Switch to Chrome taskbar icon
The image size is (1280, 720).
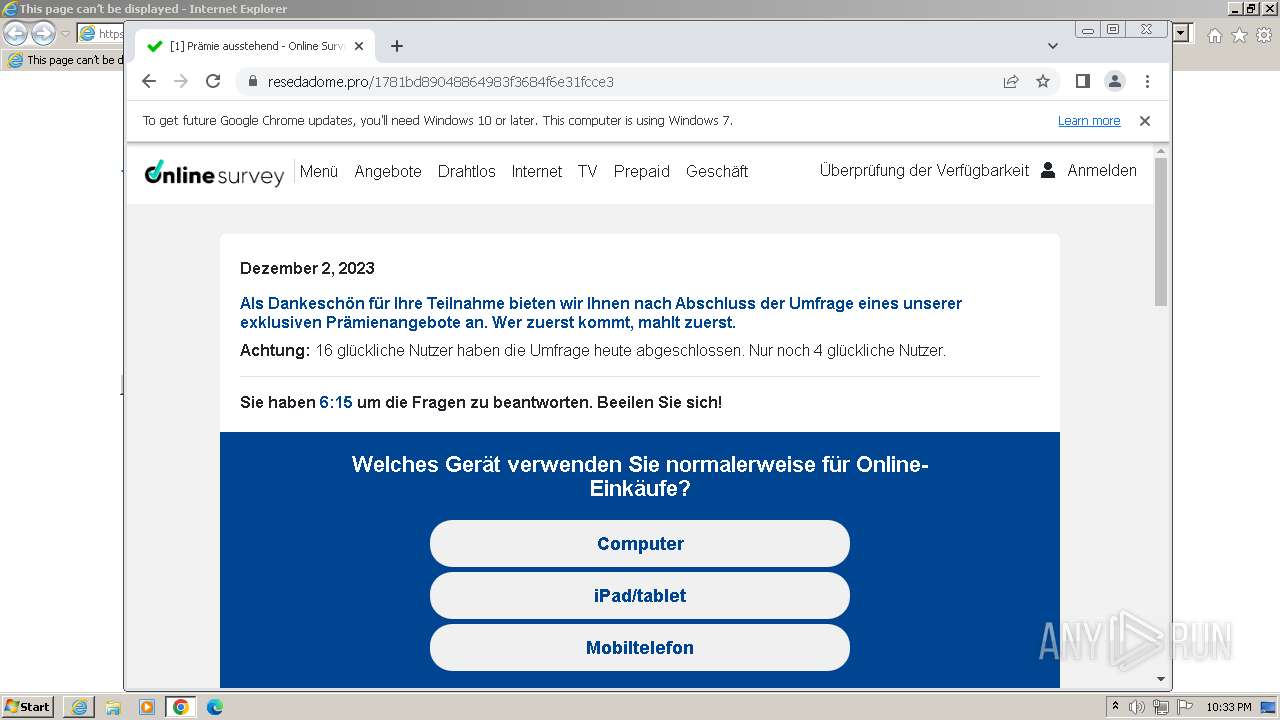(181, 707)
